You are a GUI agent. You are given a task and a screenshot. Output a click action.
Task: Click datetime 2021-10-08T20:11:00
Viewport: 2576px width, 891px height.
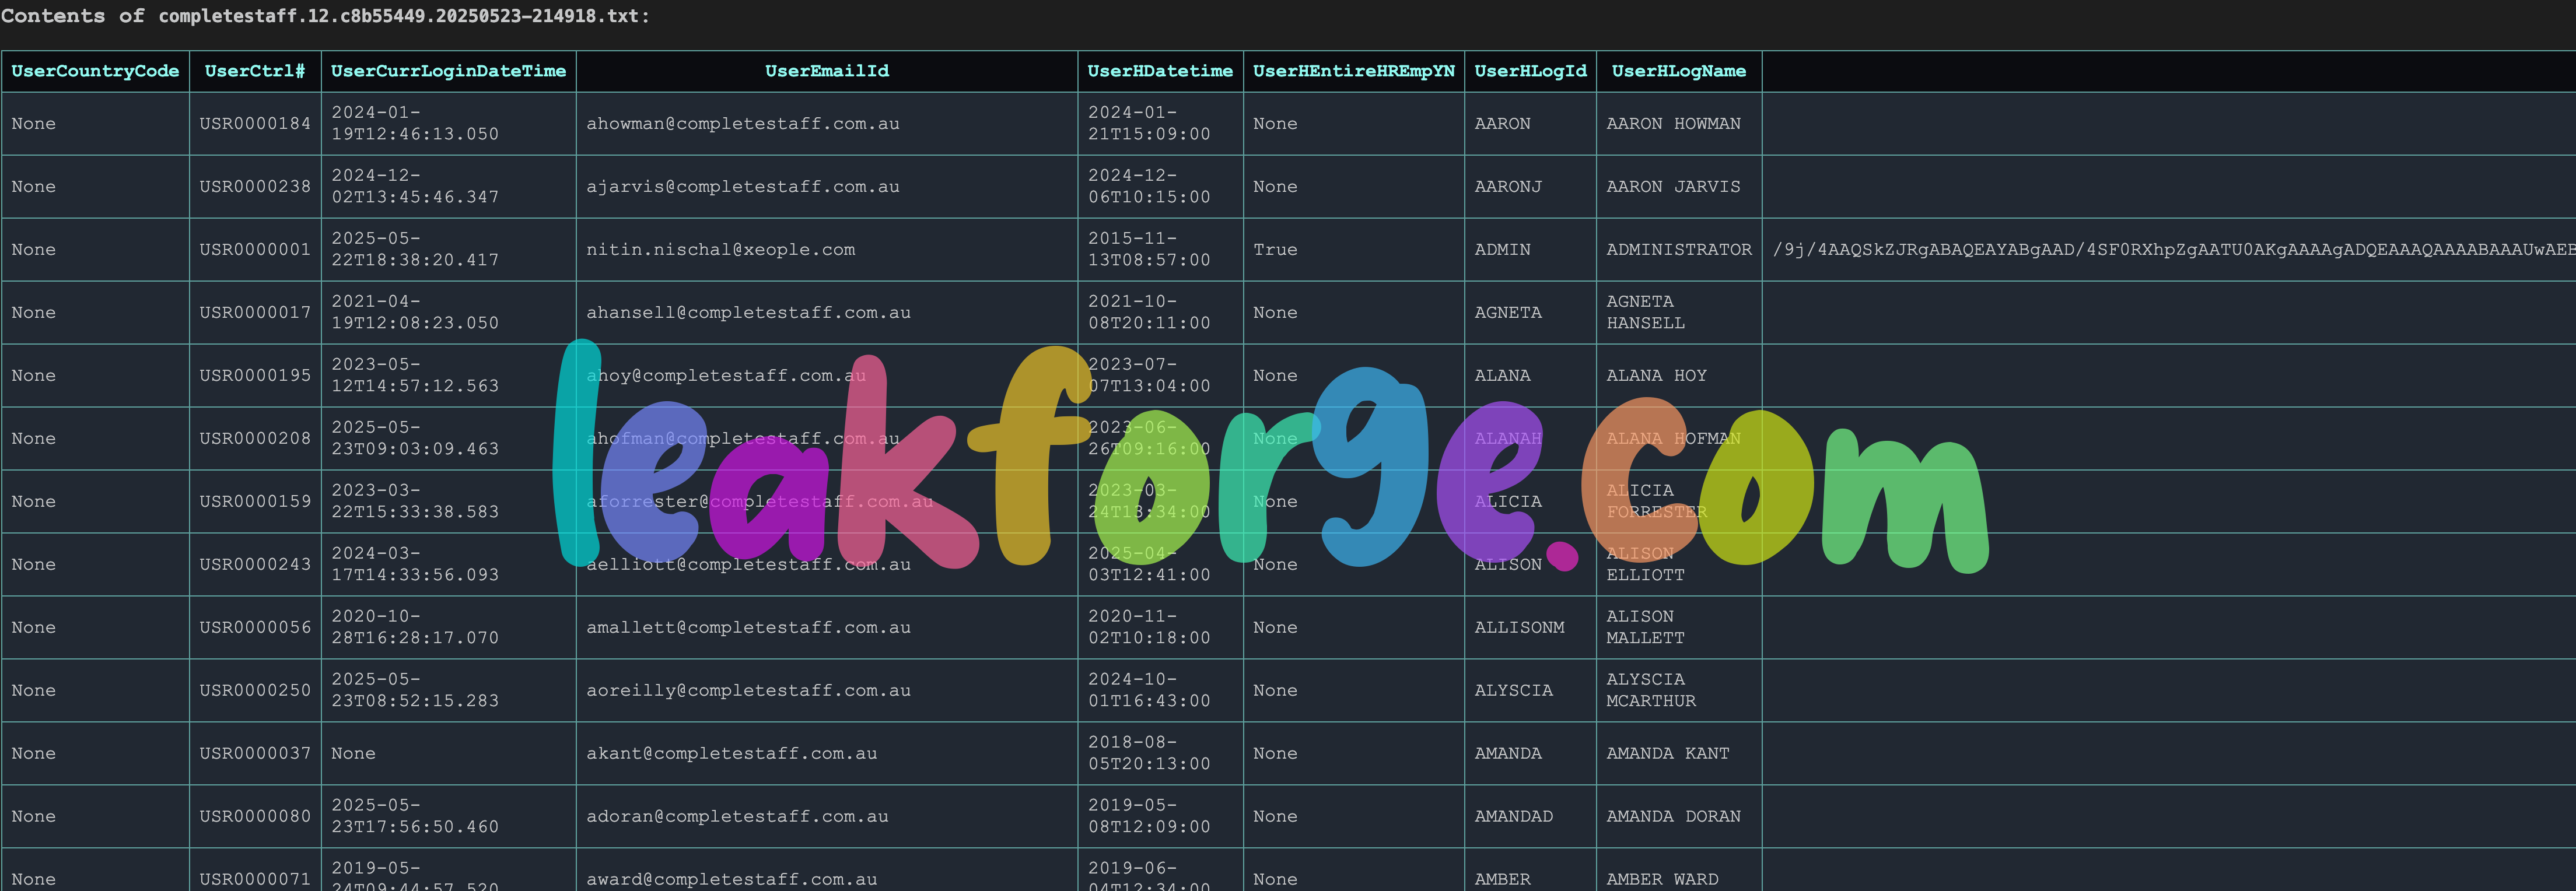tap(1149, 312)
